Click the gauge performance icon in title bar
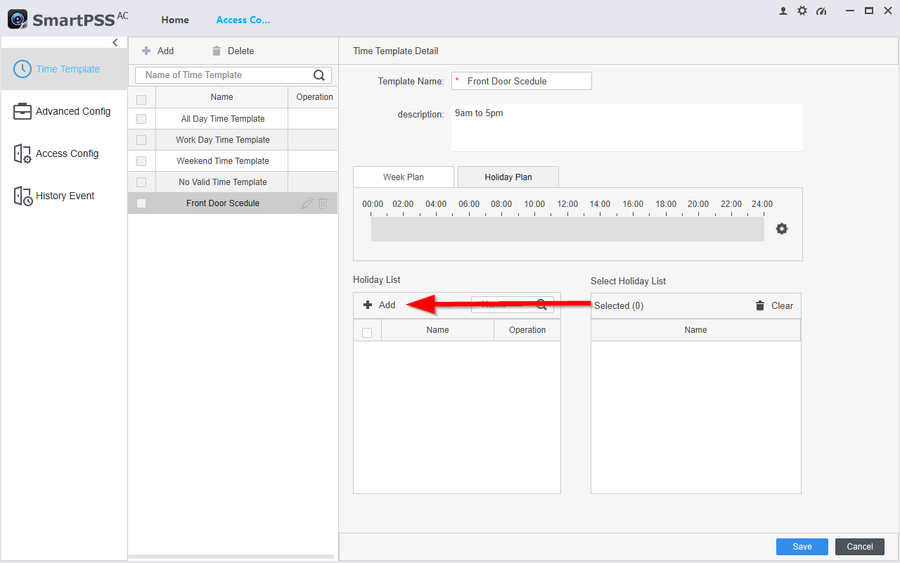 (x=821, y=11)
